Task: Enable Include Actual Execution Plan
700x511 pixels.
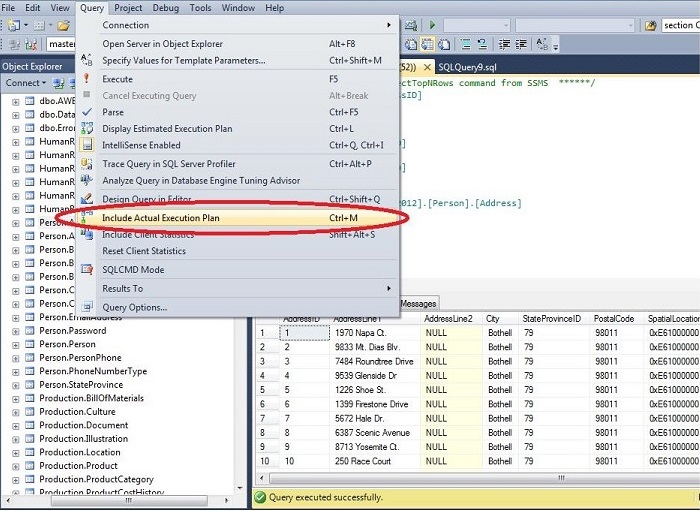Action: click(238, 218)
